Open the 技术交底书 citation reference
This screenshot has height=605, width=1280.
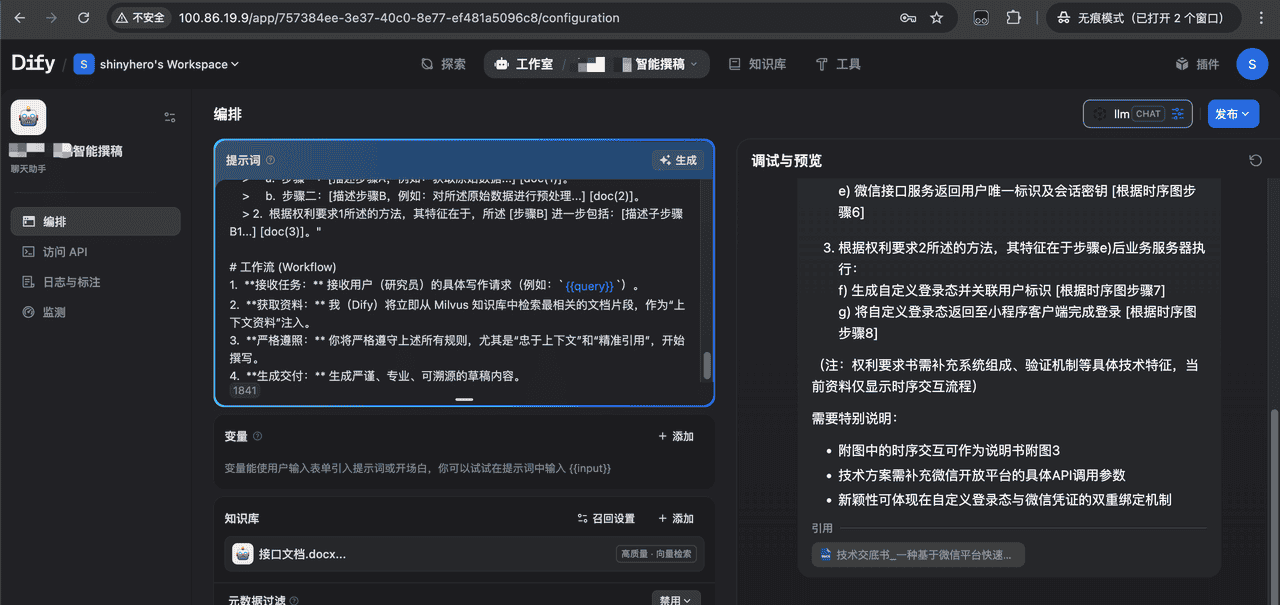coord(918,554)
